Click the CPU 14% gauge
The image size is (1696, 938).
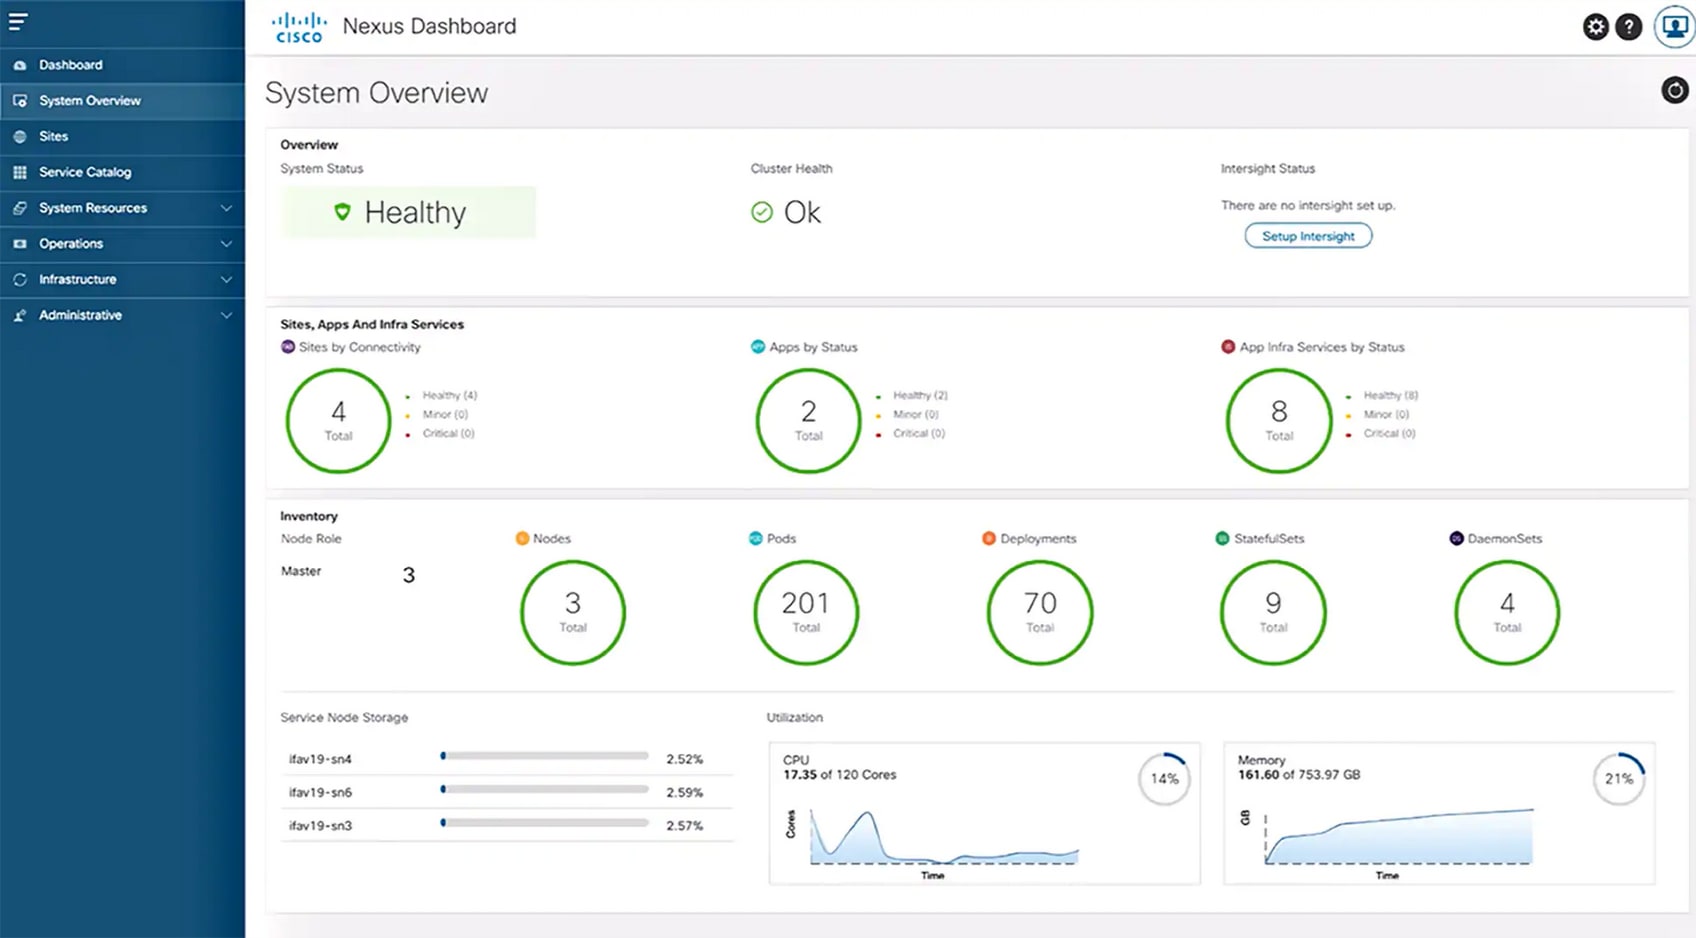coord(1164,779)
